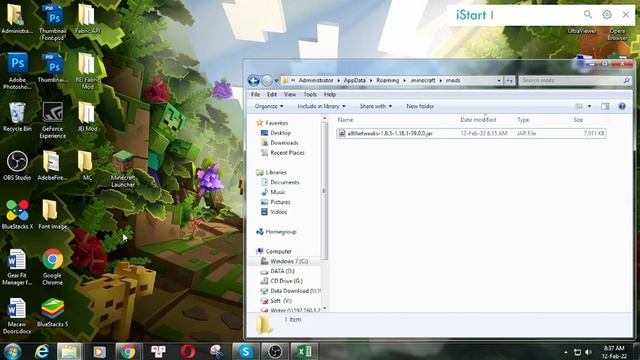The width and height of the screenshot is (640, 360).
Task: Expand Include in library dropdown
Action: pyautogui.click(x=321, y=106)
